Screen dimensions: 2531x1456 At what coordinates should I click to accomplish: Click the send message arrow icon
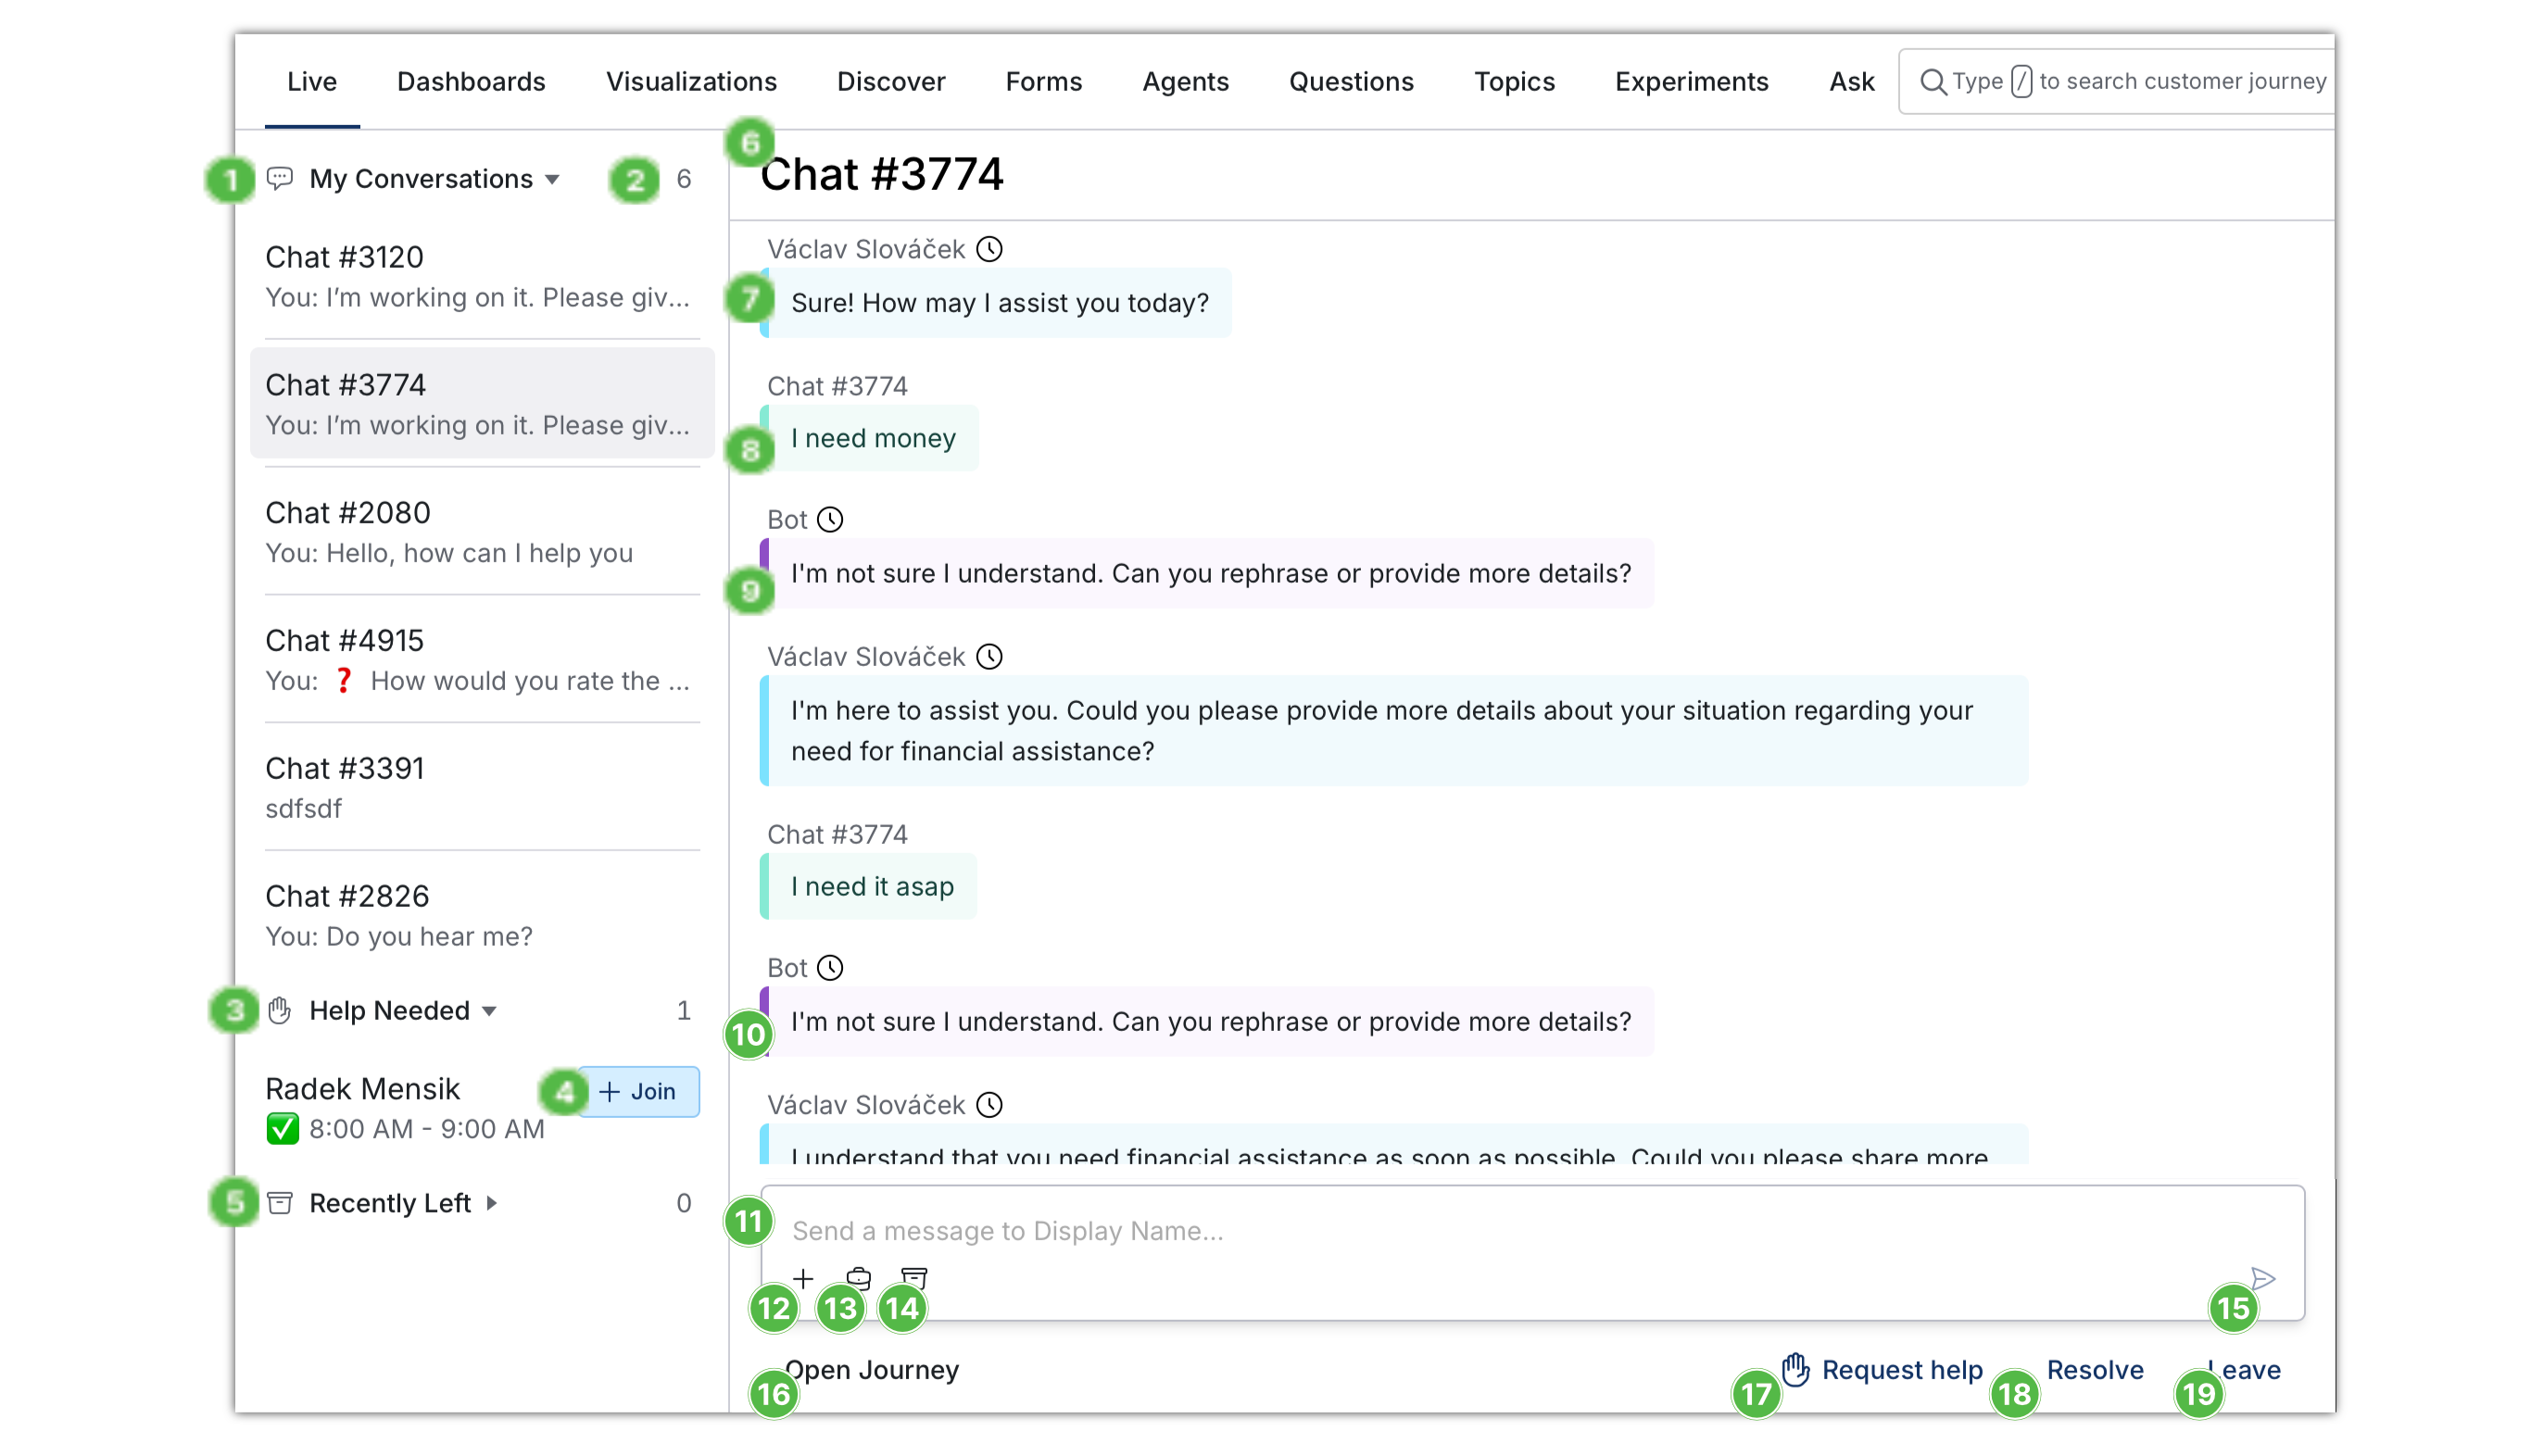(x=2263, y=1278)
